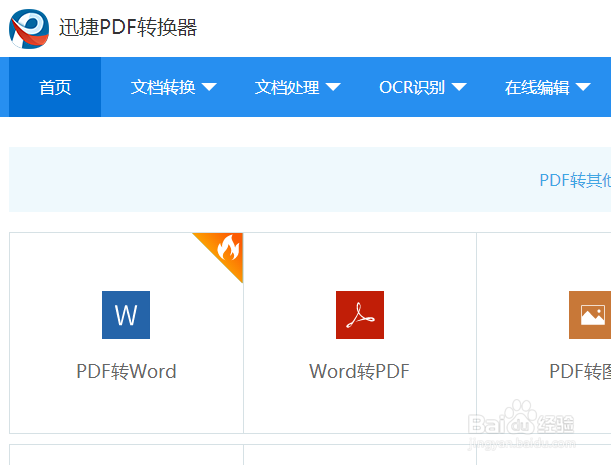Click the PDF转Word label
611x465 pixels.
126,371
